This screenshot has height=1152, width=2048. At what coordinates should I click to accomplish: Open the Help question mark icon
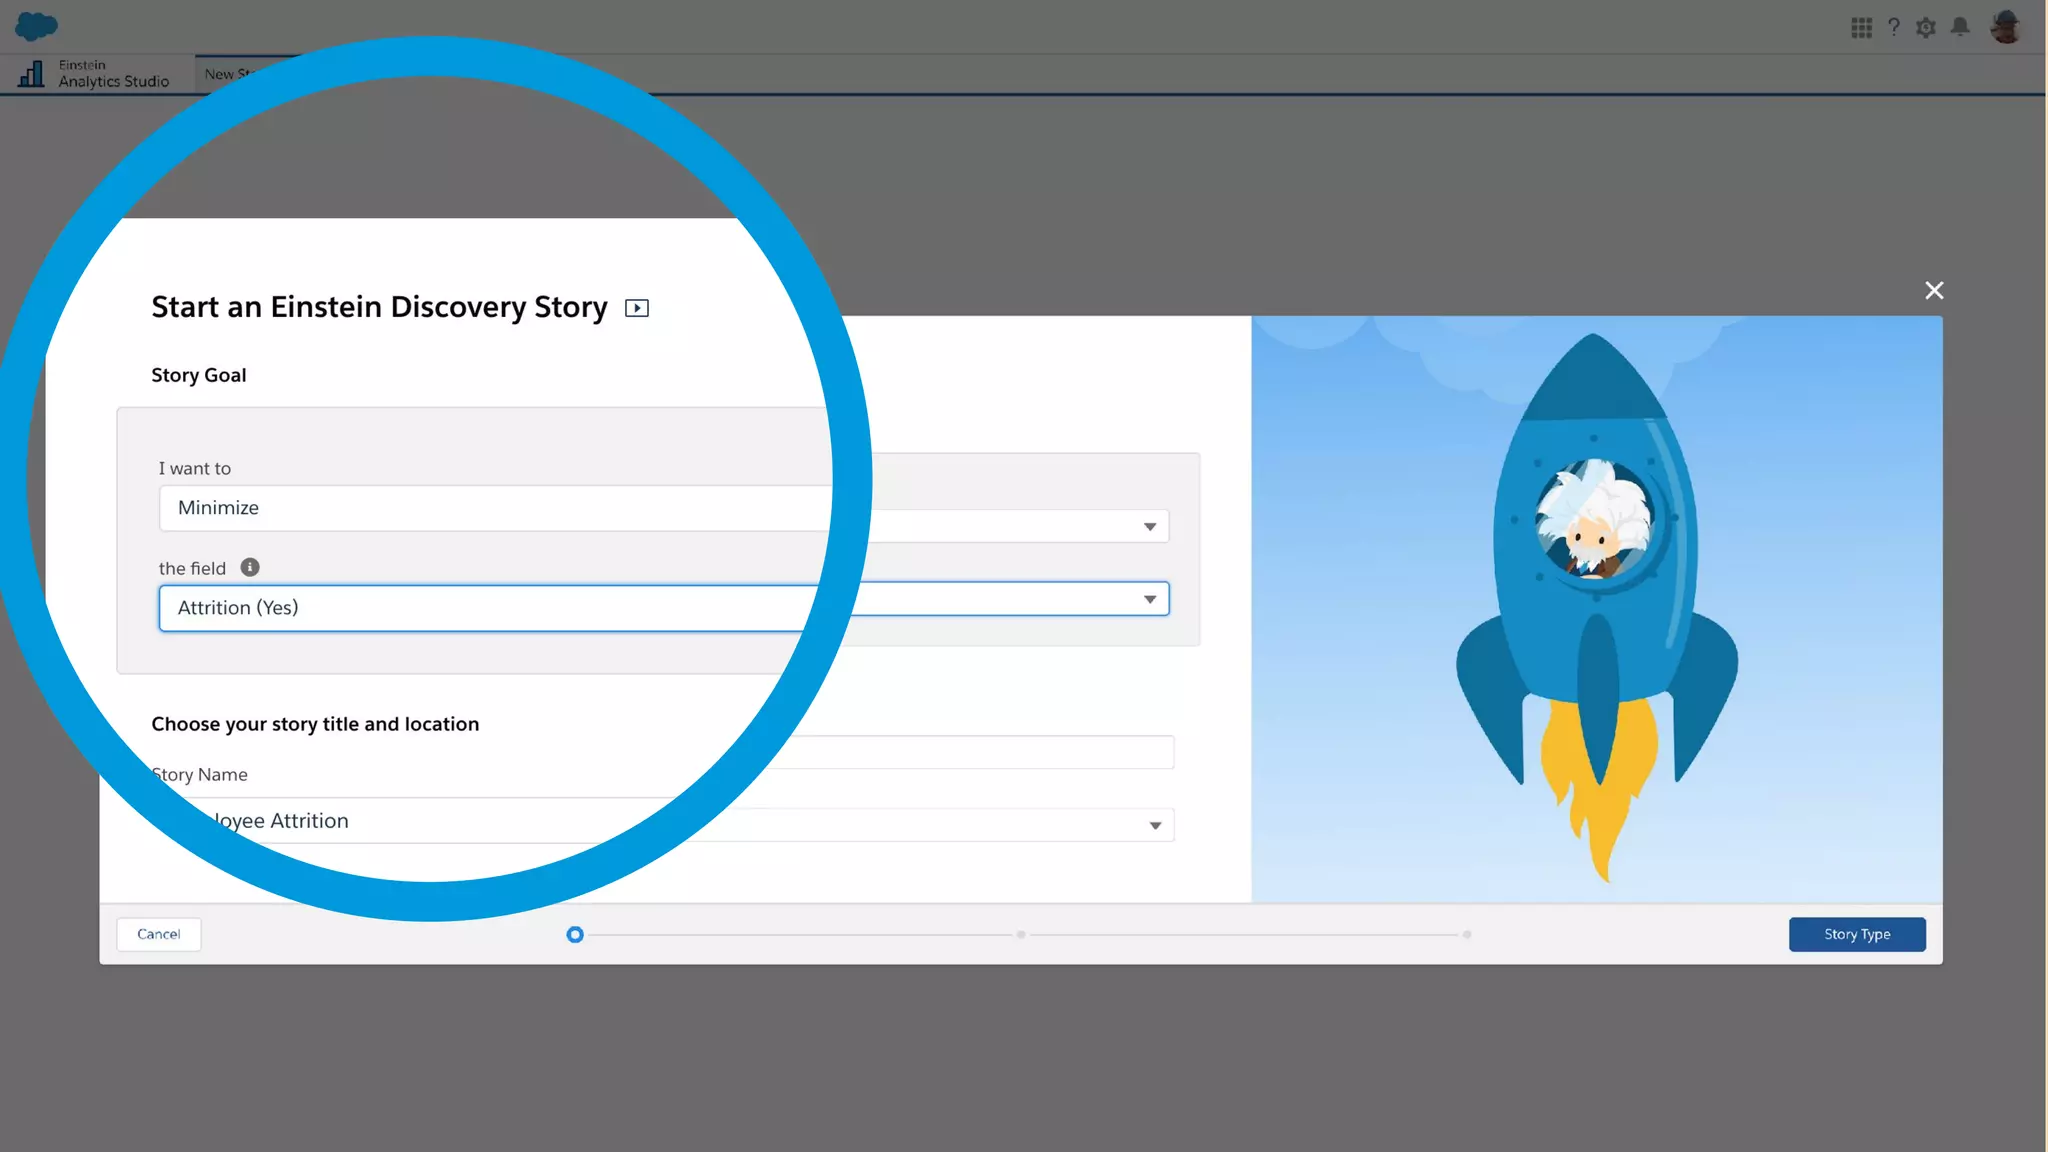click(1893, 28)
